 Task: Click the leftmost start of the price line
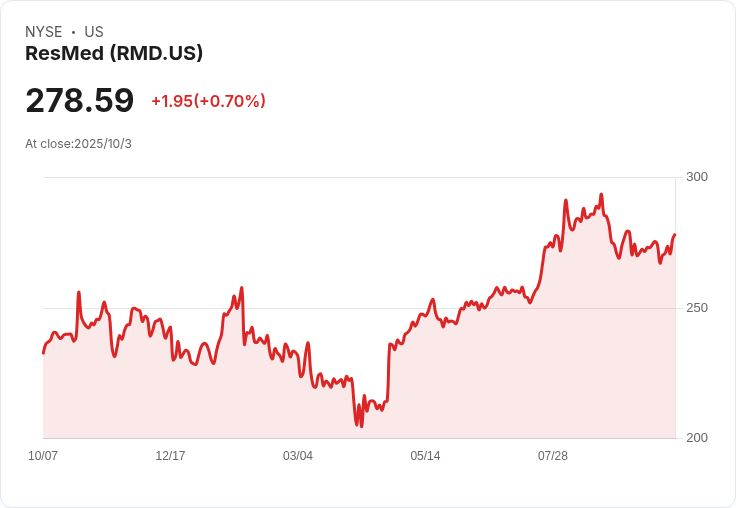point(44,353)
